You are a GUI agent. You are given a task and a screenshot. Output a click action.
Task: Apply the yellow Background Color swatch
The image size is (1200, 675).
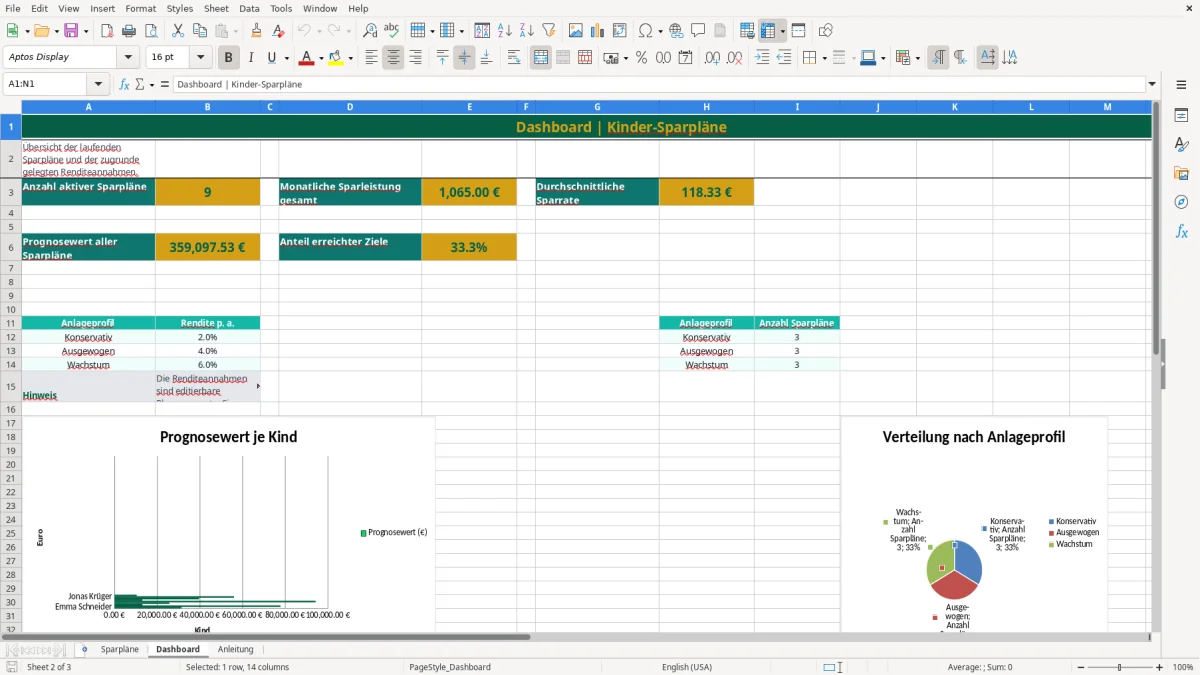click(x=336, y=58)
